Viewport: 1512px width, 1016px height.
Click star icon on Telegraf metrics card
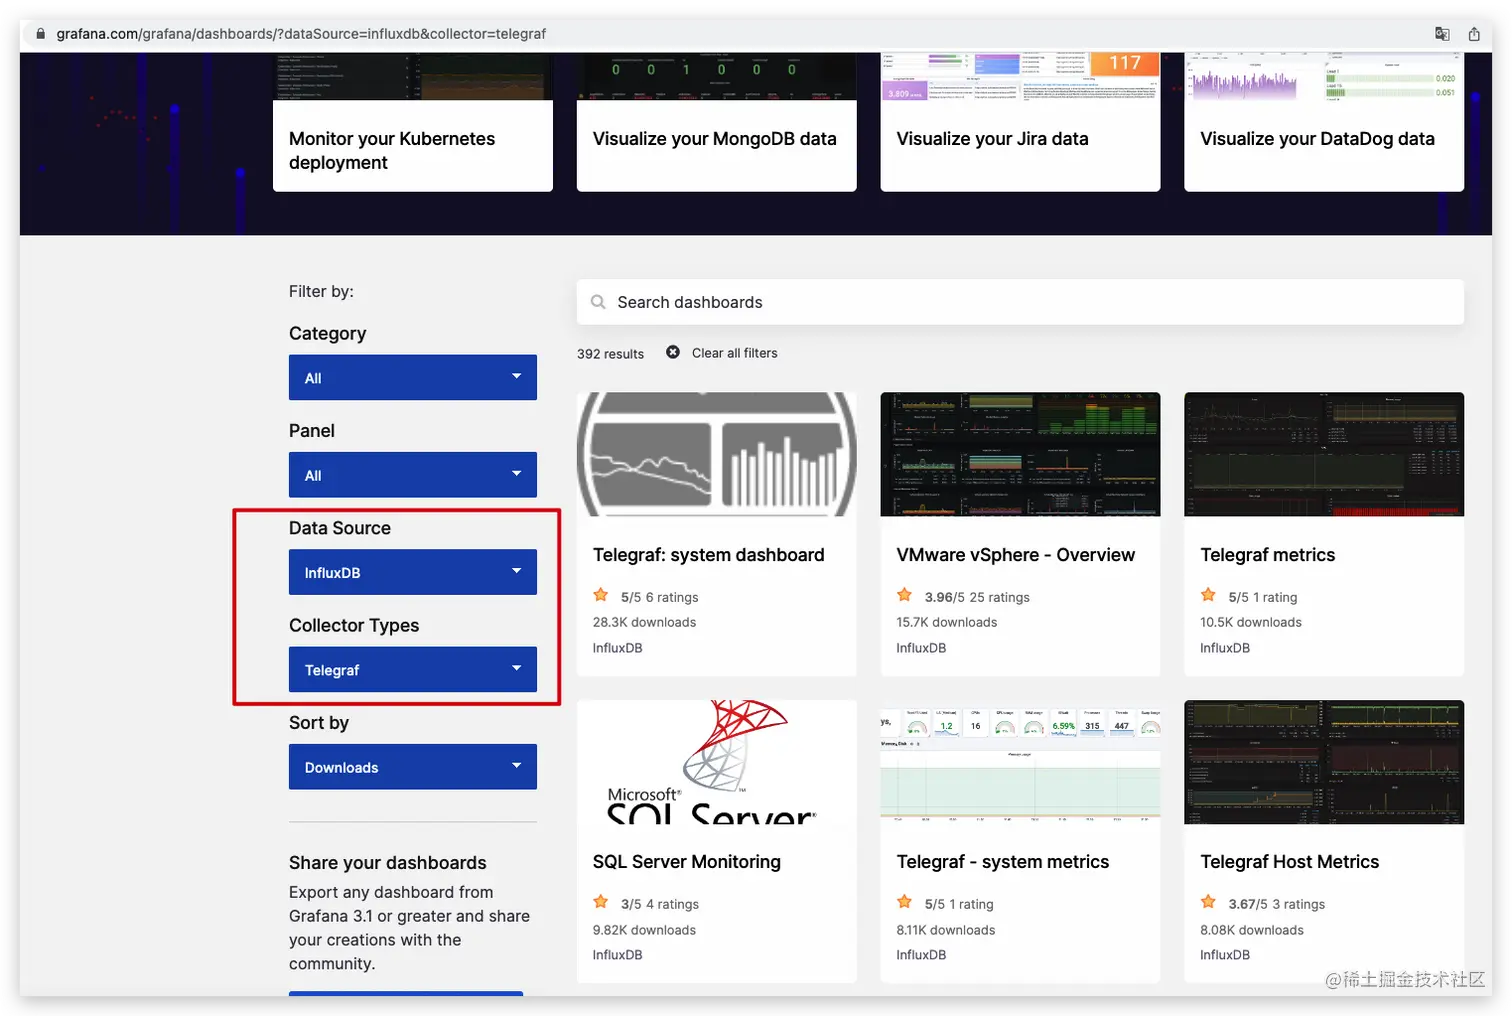[1208, 595]
